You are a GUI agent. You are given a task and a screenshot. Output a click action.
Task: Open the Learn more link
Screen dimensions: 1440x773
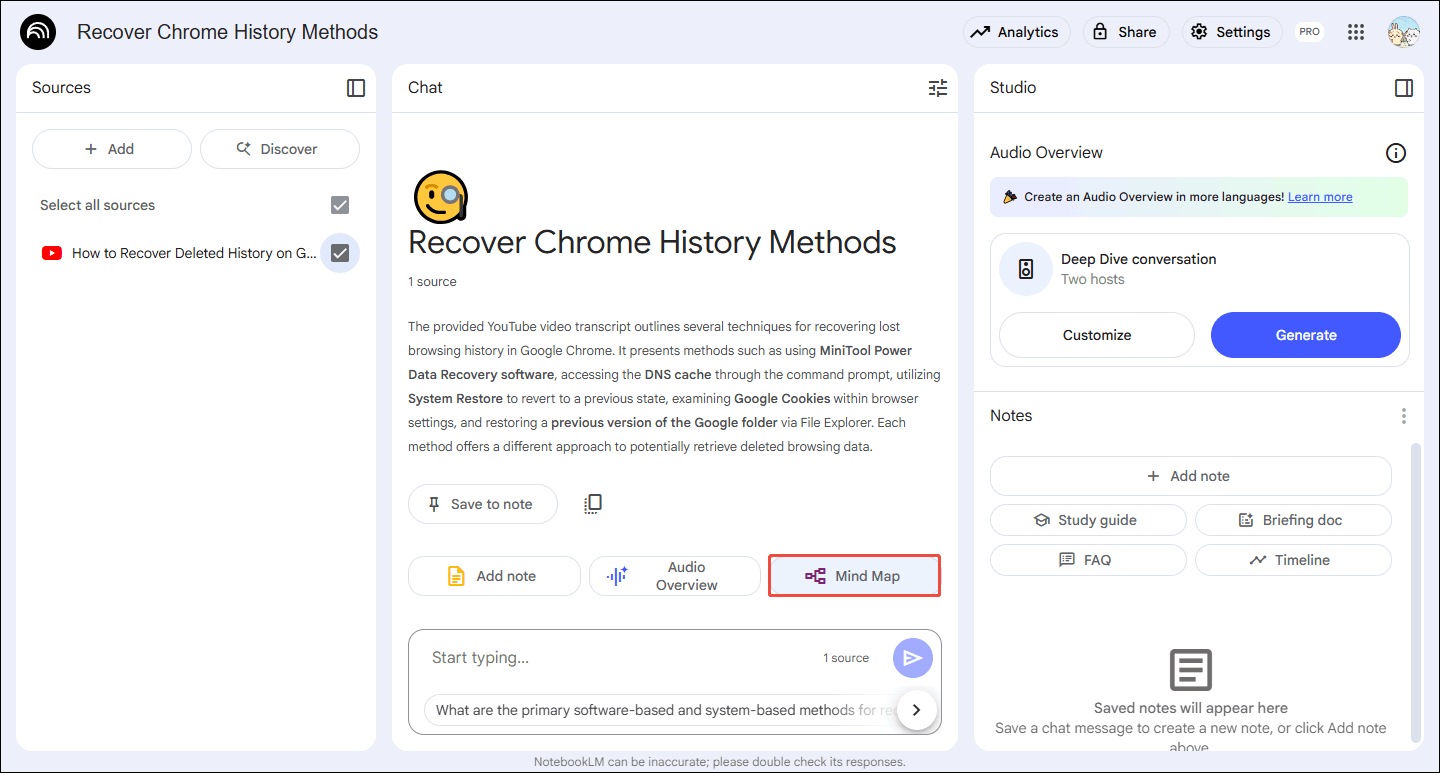(1320, 197)
